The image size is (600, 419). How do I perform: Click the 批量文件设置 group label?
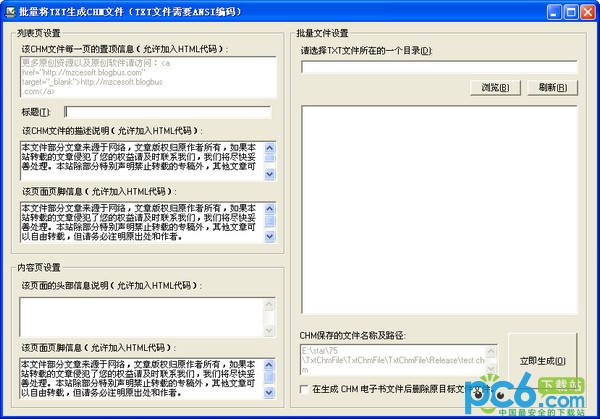coord(322,33)
